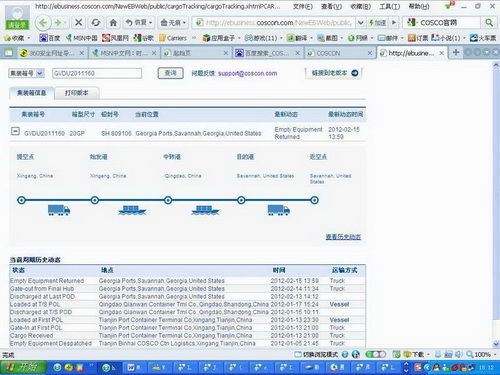Viewport: 500px width, 375px height.
Task: Click the truck icon under Xingang route
Action: 59,210
